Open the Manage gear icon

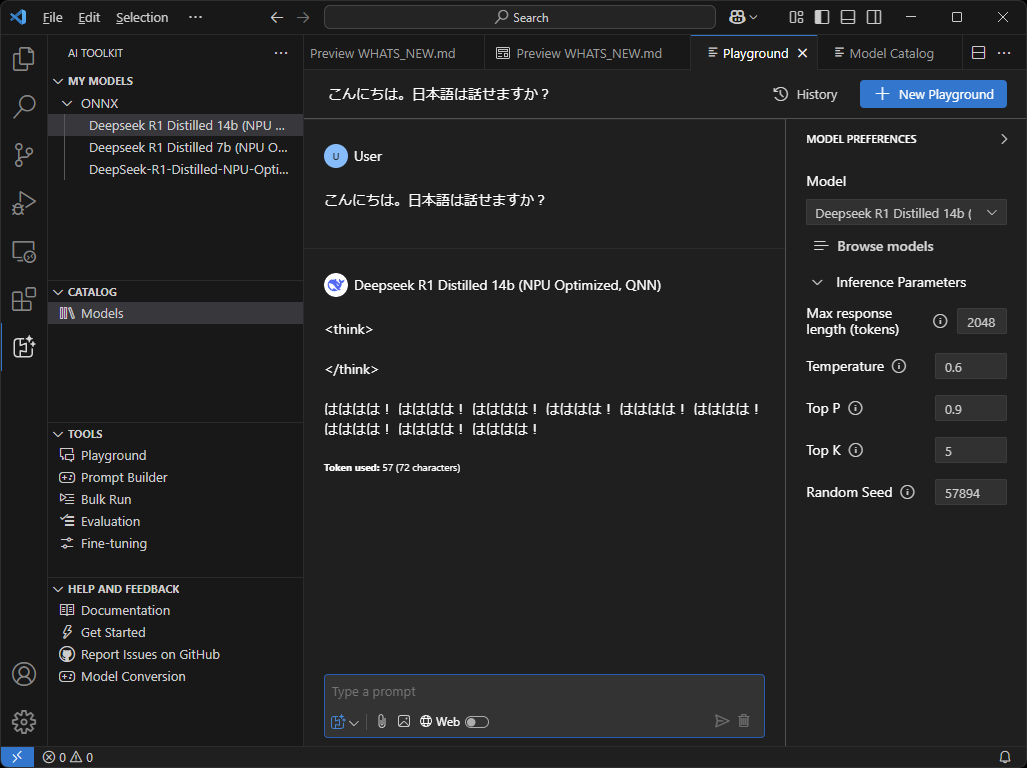pyautogui.click(x=24, y=722)
